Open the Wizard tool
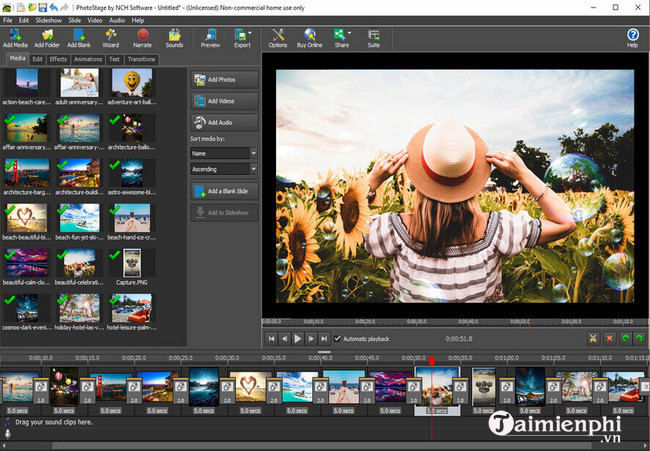 (110, 36)
